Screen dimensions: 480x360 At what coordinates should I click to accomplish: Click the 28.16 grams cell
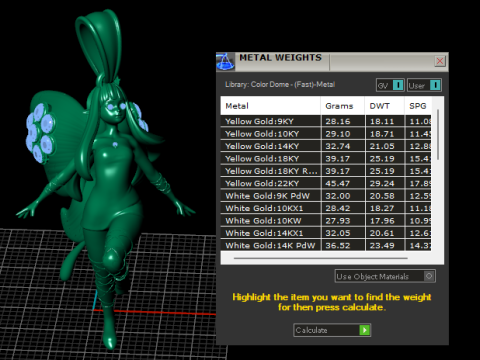[343, 121]
